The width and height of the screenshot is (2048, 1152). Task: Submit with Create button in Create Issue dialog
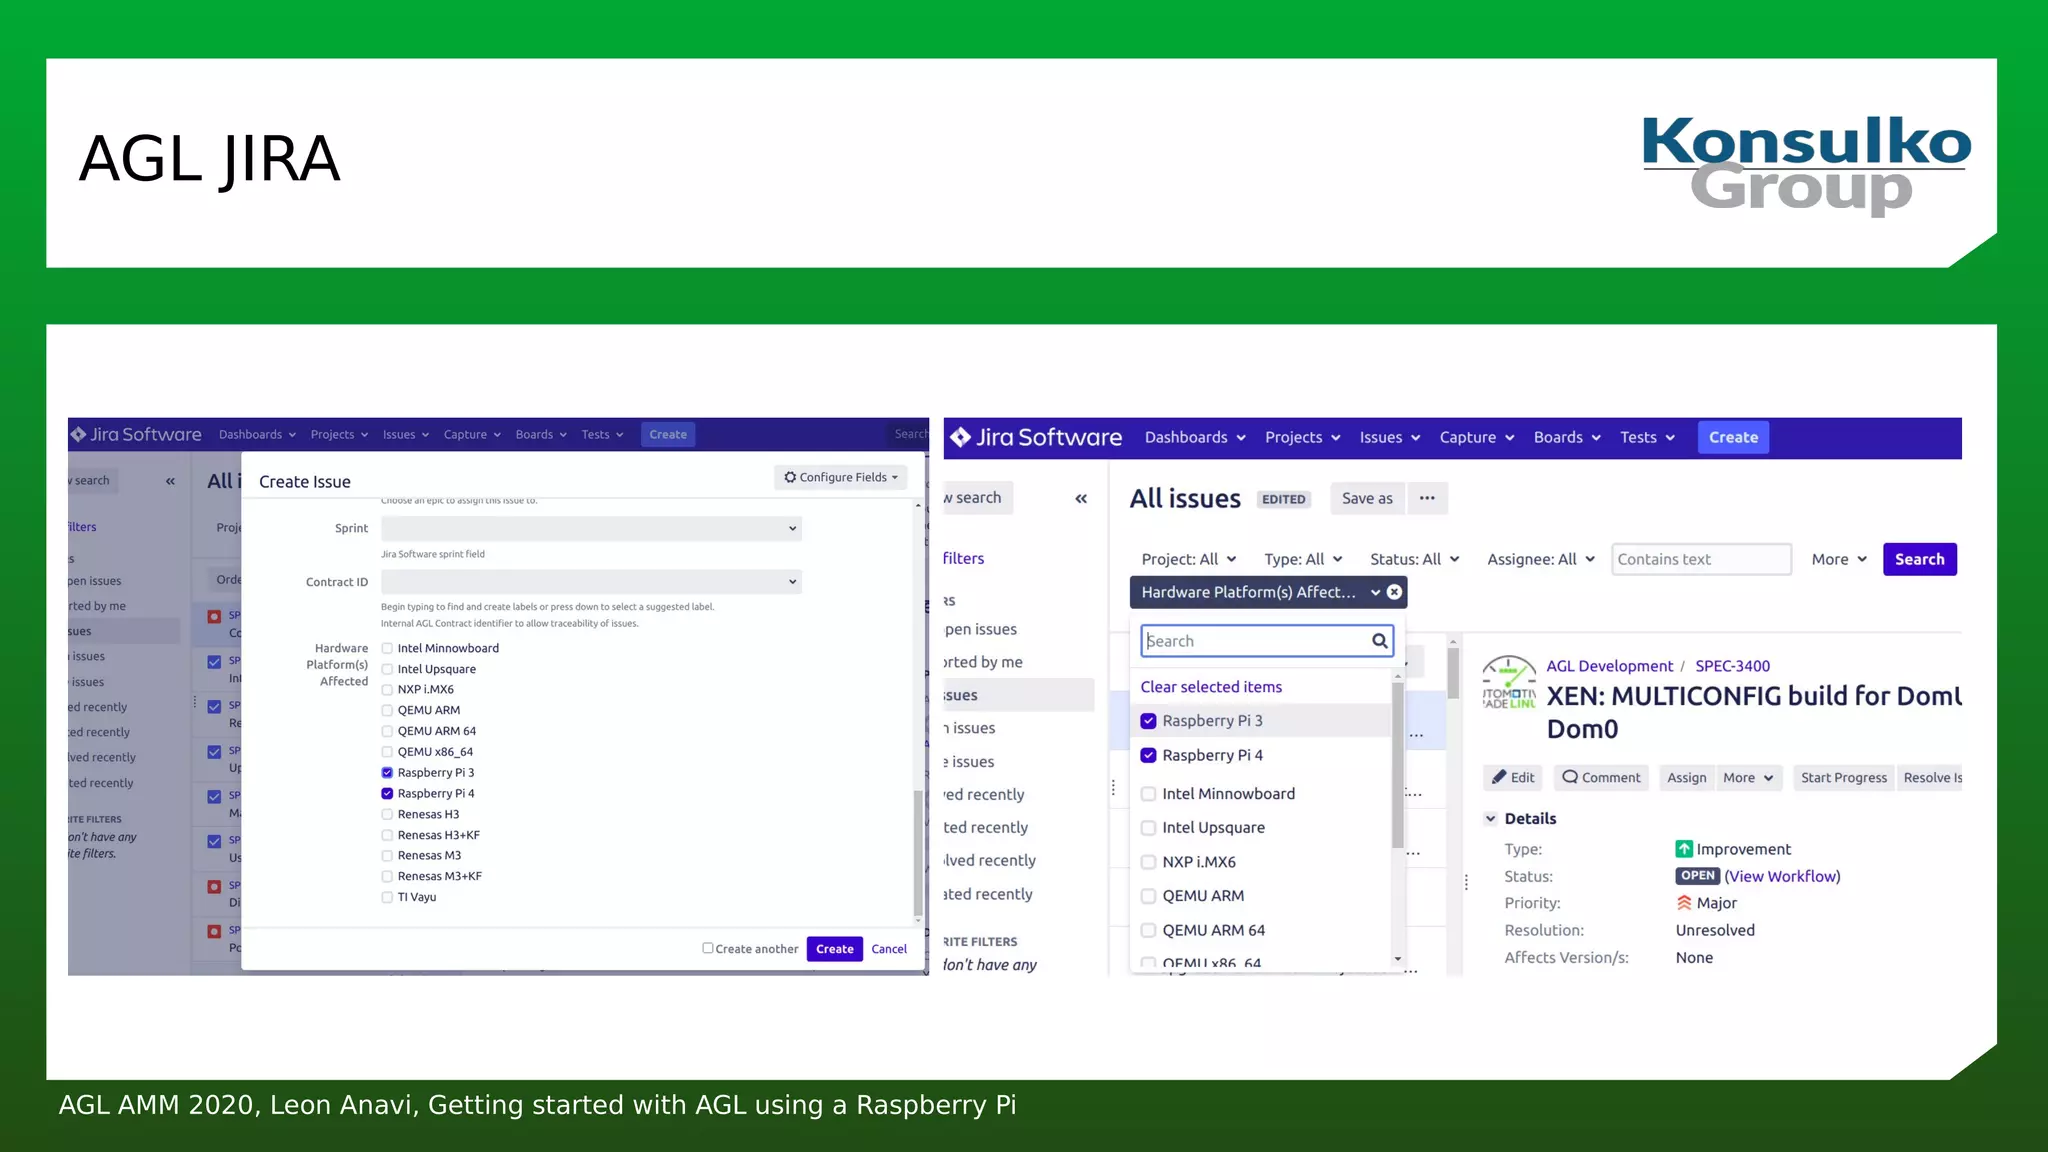(x=834, y=949)
